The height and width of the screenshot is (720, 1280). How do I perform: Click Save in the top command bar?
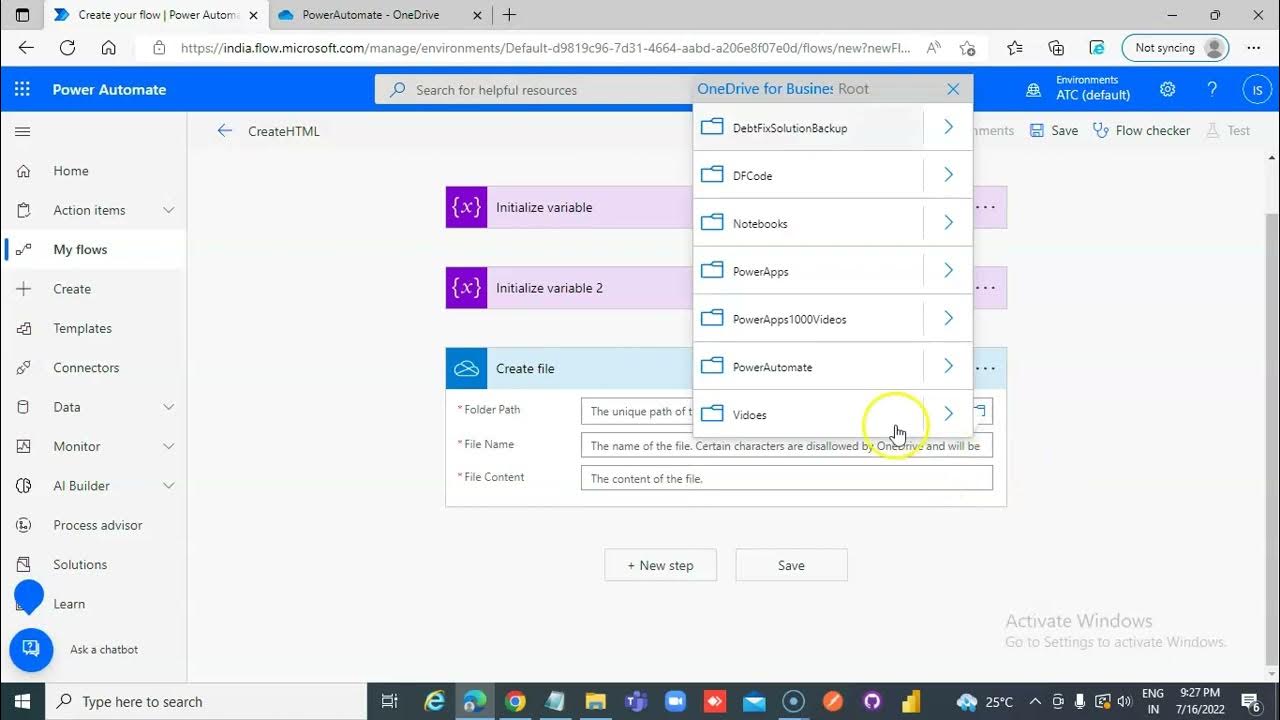[x=1054, y=131]
